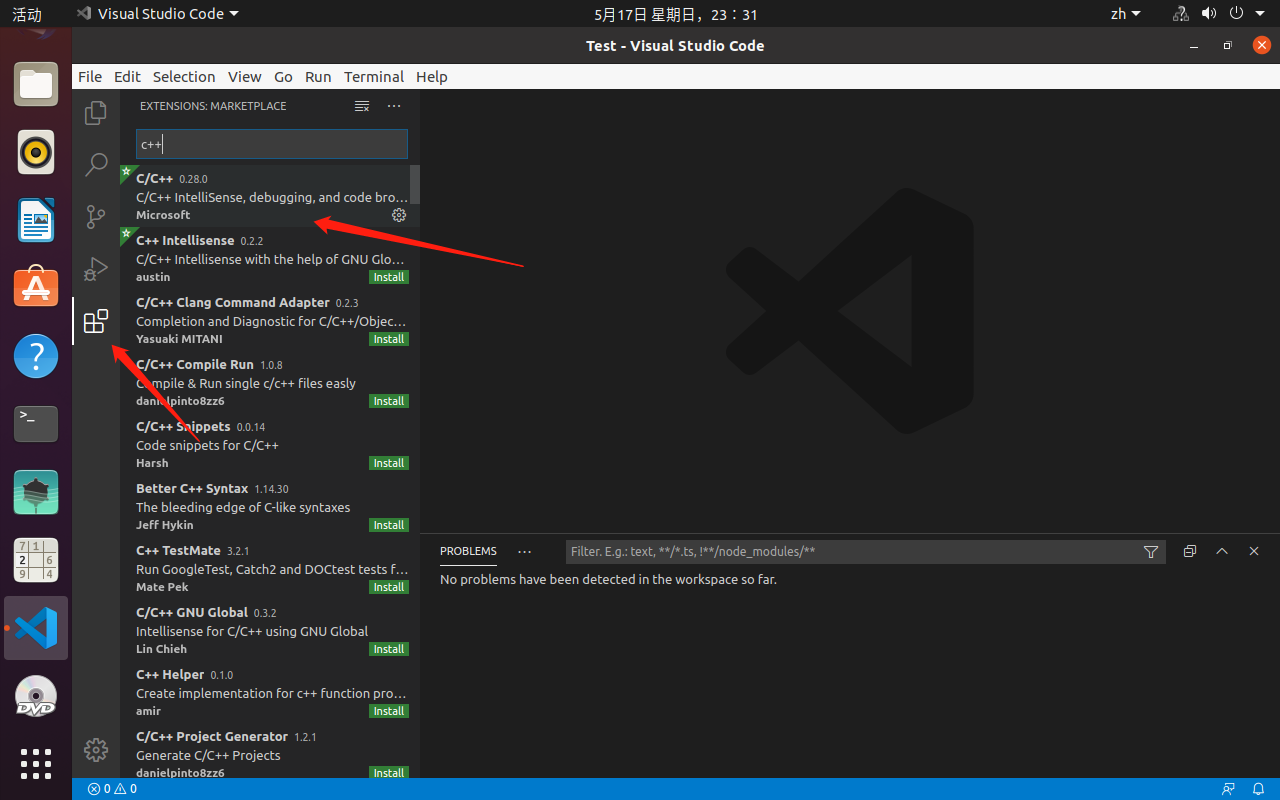
Task: Install C/C++ Project Generator extension
Action: coord(389,773)
